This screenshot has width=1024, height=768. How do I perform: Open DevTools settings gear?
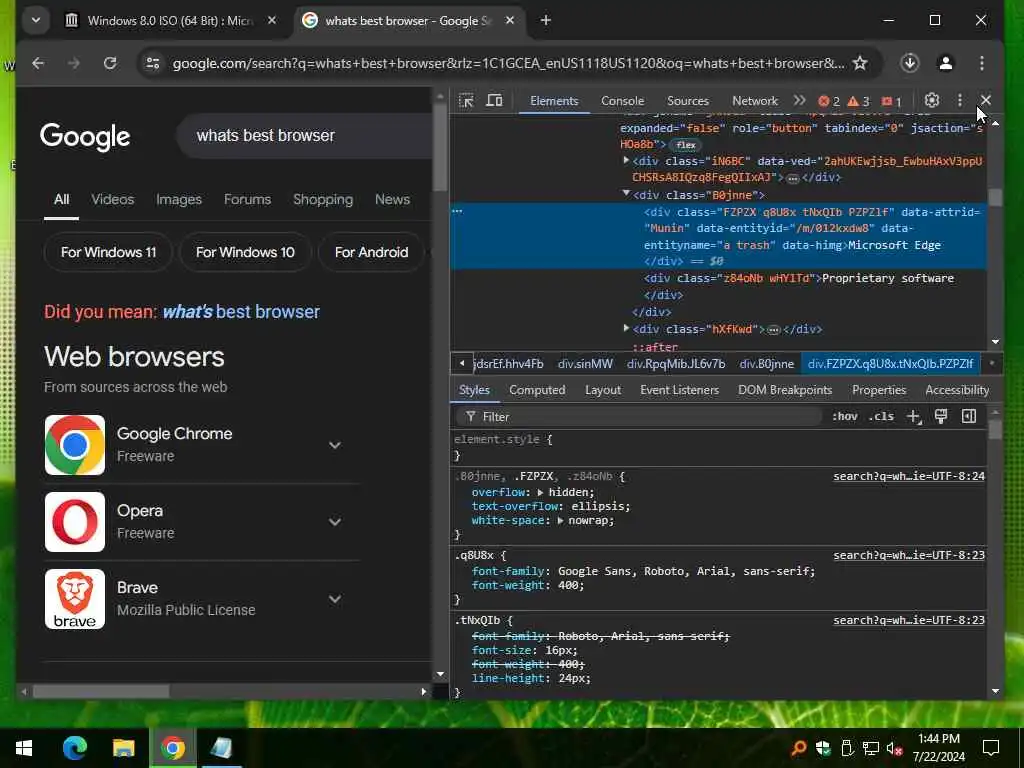click(932, 101)
